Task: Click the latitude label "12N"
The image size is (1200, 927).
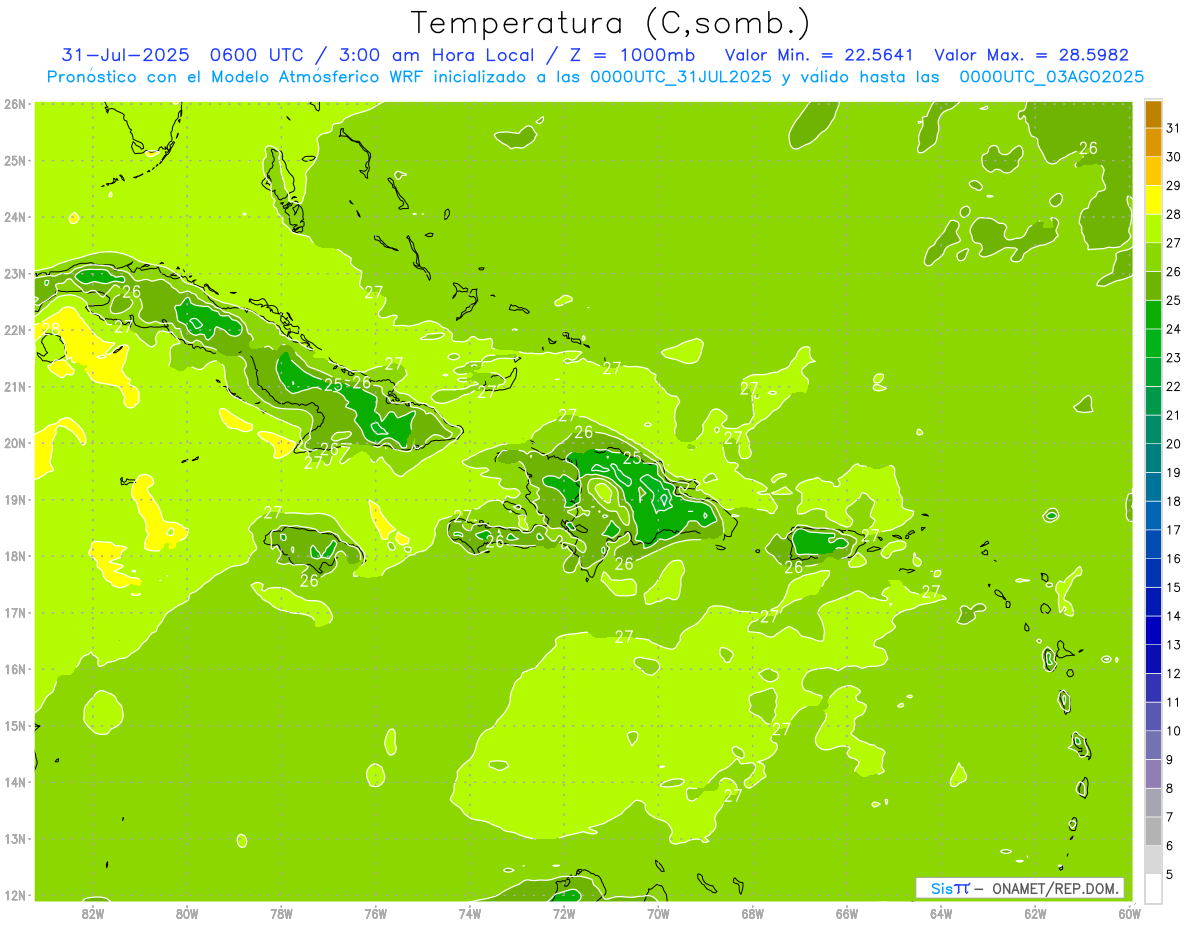Action: click(15, 895)
